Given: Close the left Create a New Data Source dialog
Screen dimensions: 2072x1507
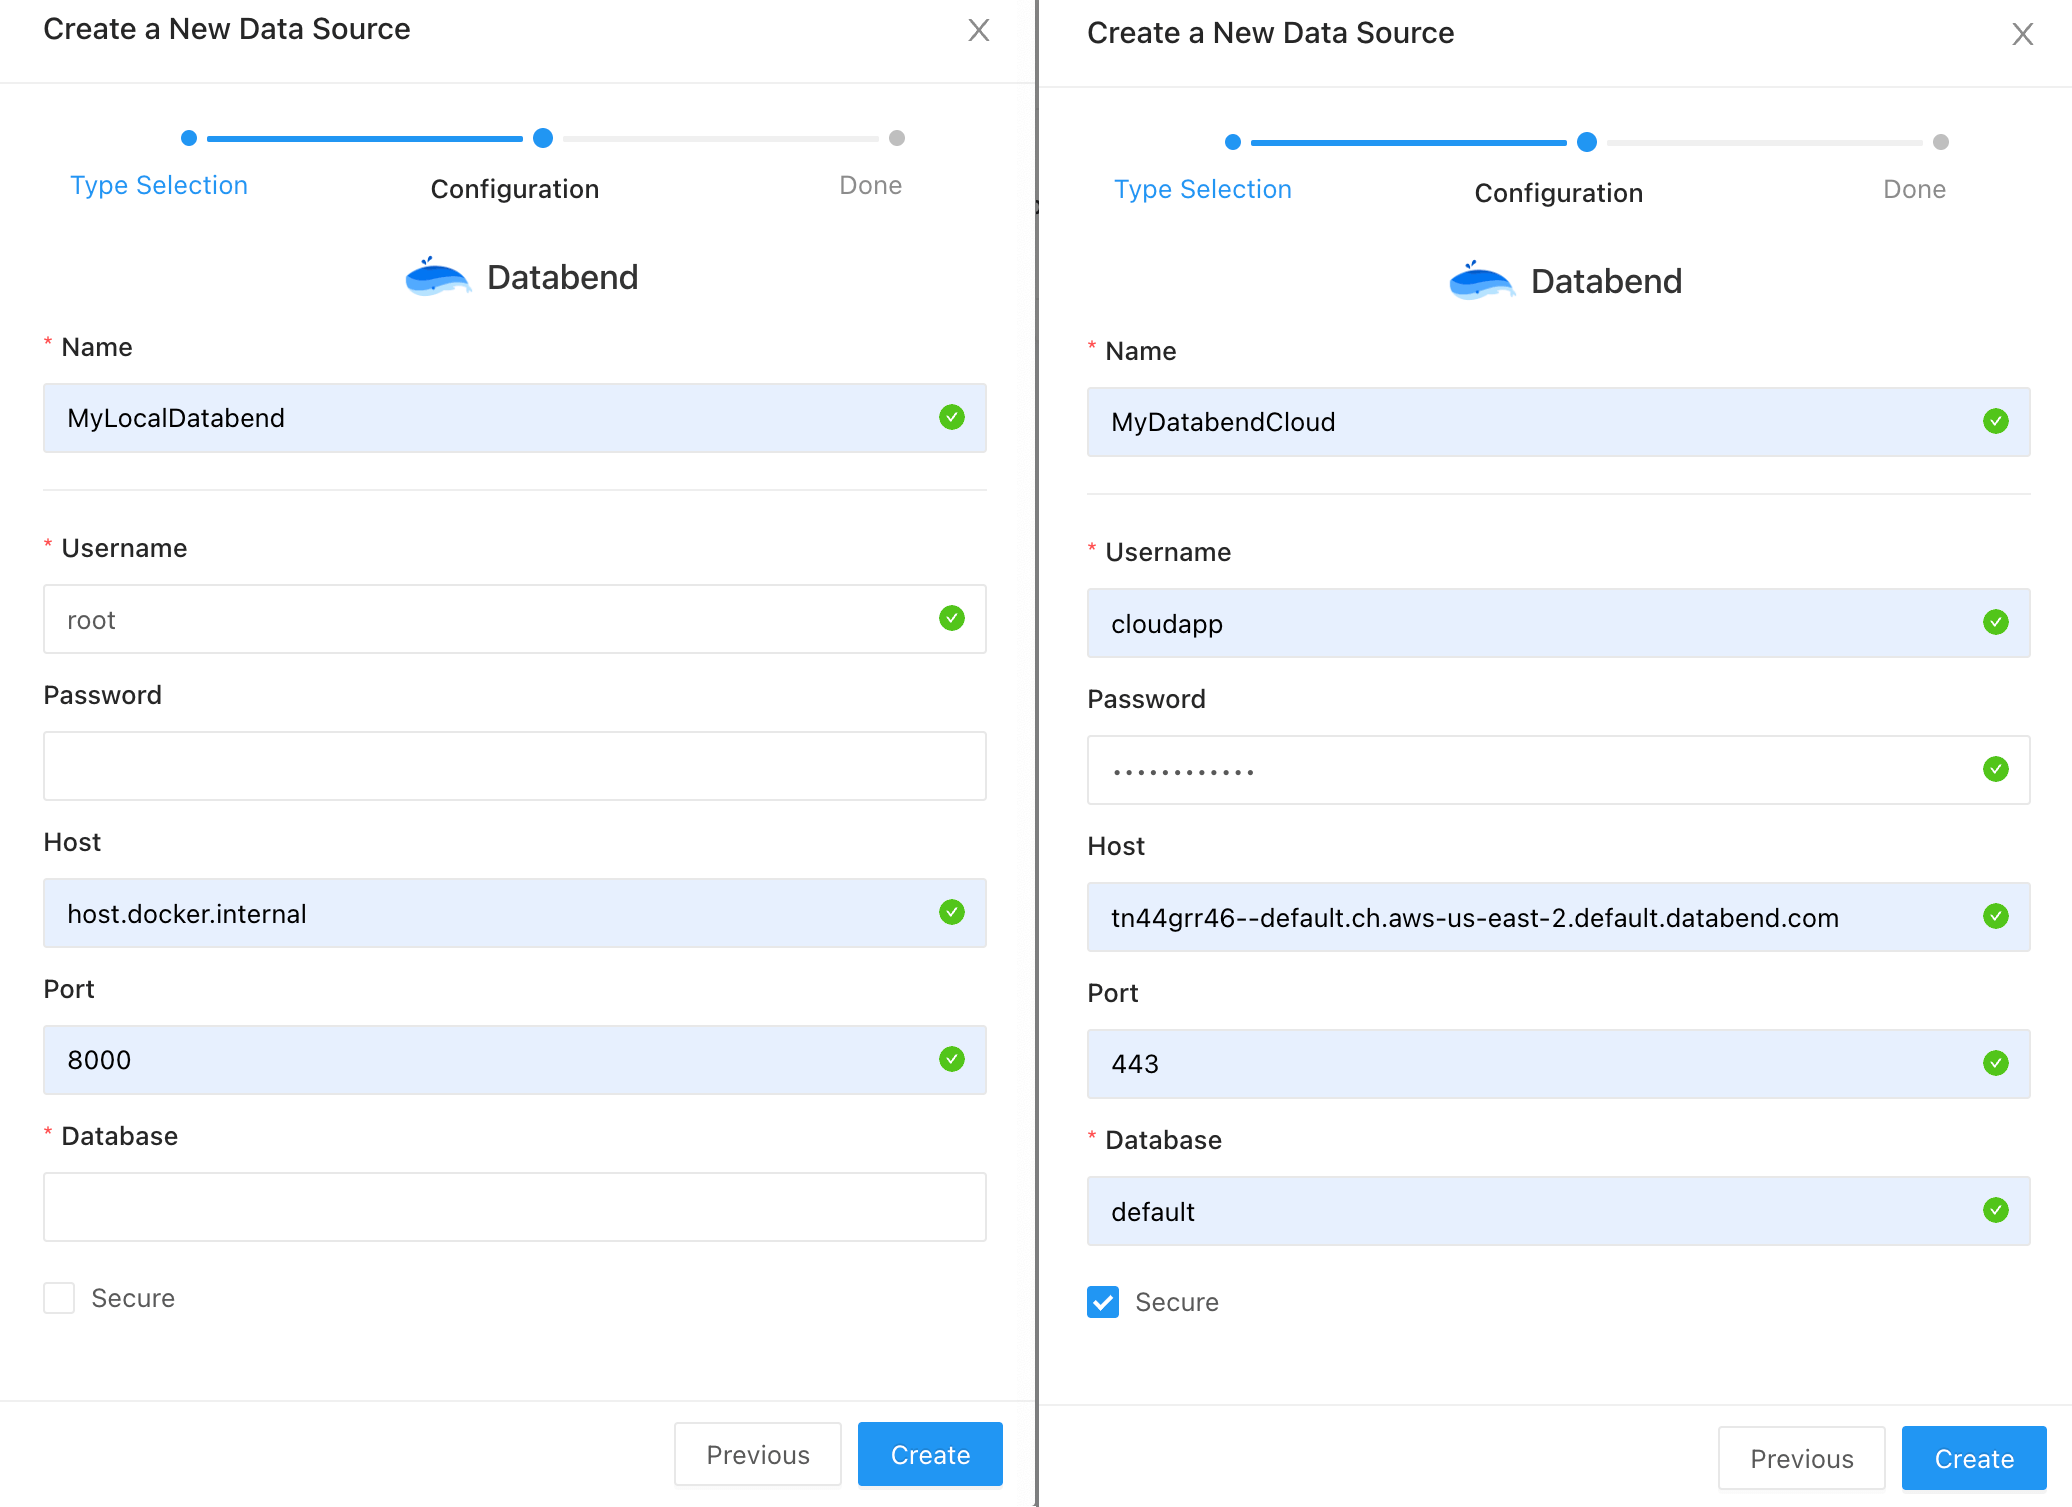Looking at the screenshot, I should coord(979,30).
